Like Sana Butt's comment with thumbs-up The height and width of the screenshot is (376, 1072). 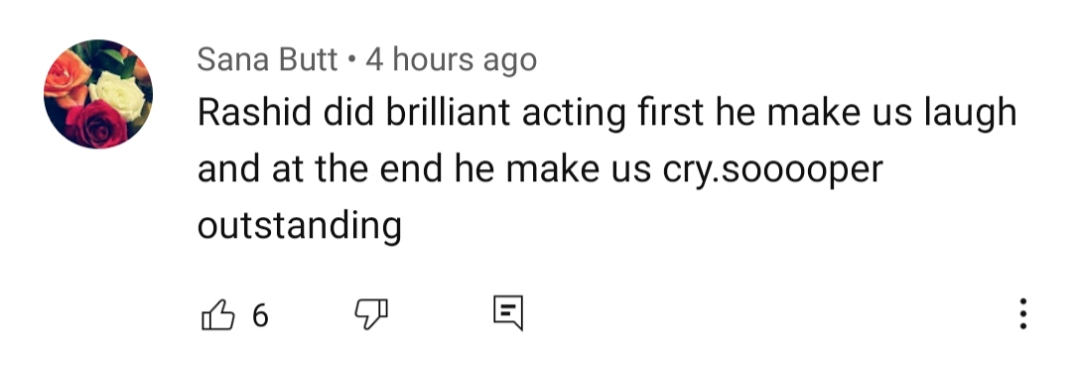coord(218,315)
